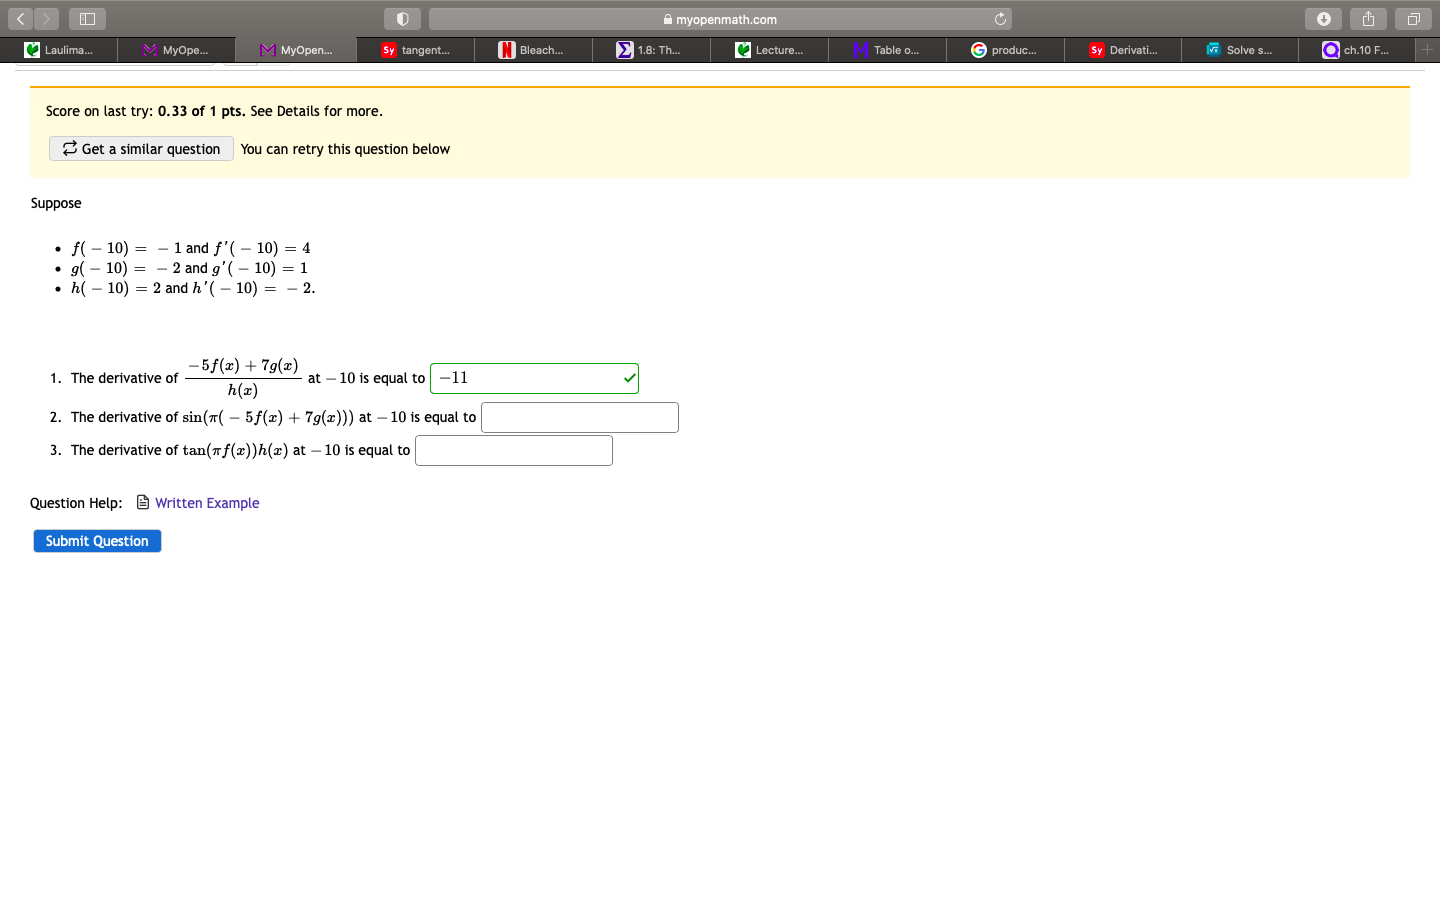Click the document icon beside Written Example
The width and height of the screenshot is (1440, 900).
click(x=143, y=502)
